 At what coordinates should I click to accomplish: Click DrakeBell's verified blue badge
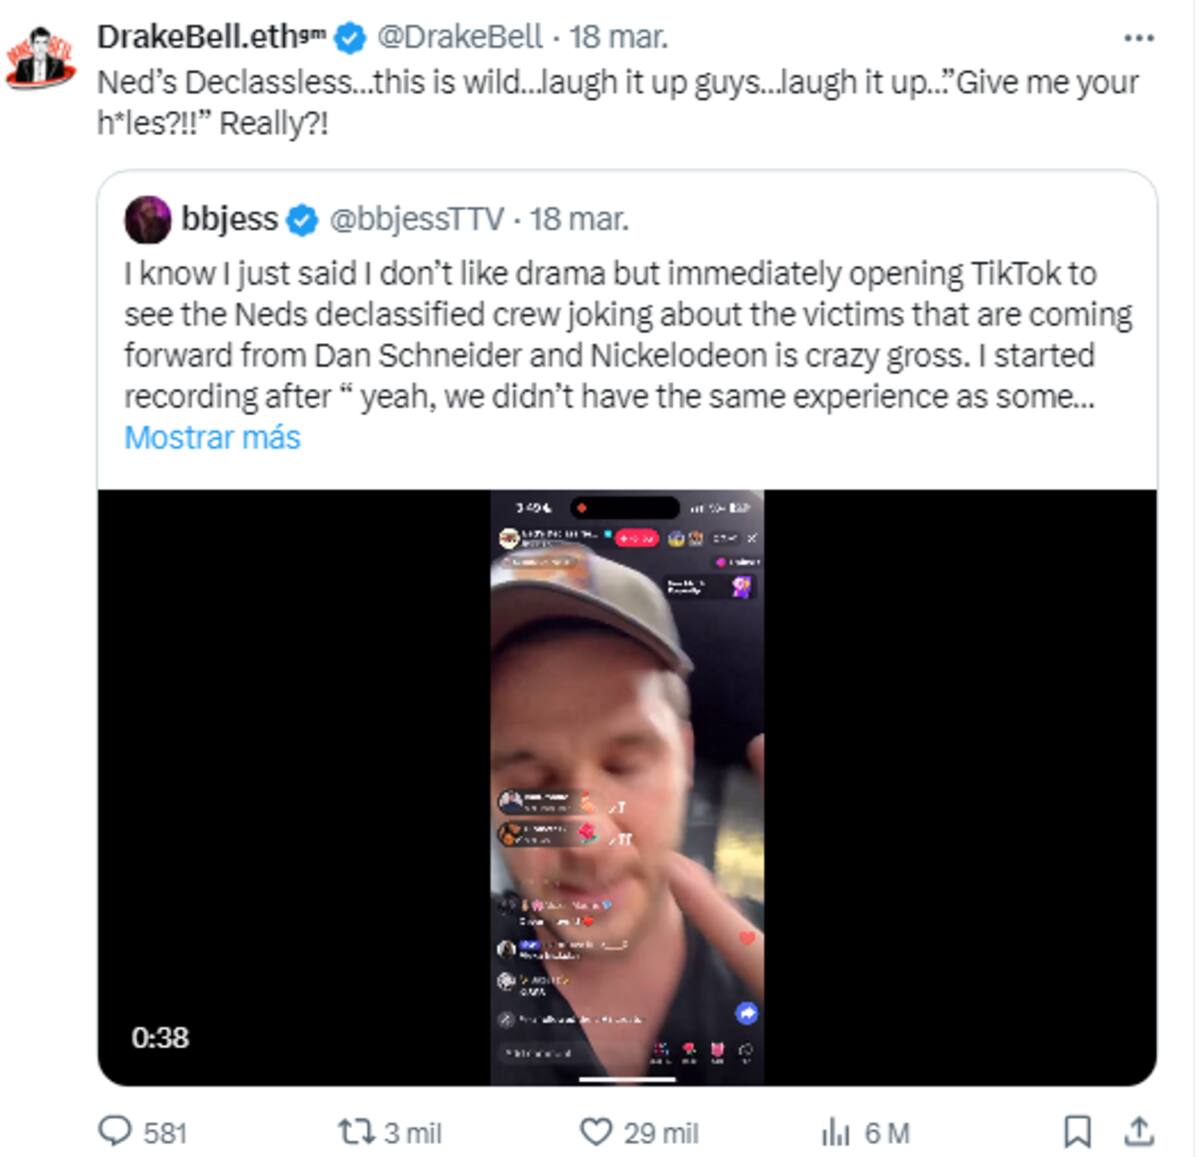[x=349, y=38]
